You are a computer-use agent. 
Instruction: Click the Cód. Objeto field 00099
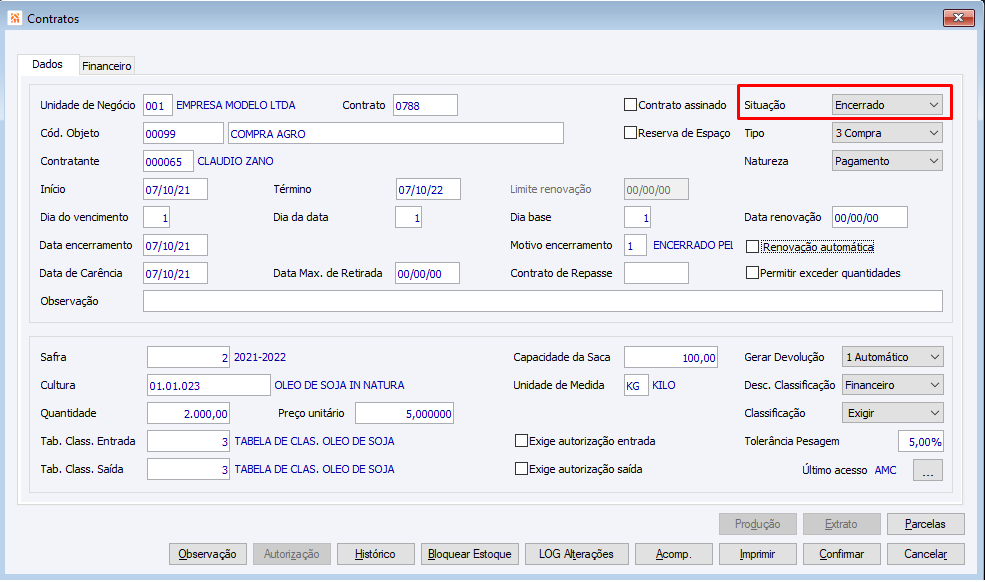pos(183,133)
